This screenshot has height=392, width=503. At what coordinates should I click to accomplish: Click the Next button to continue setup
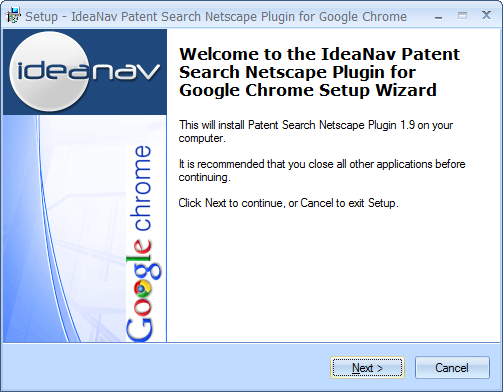[x=367, y=368]
